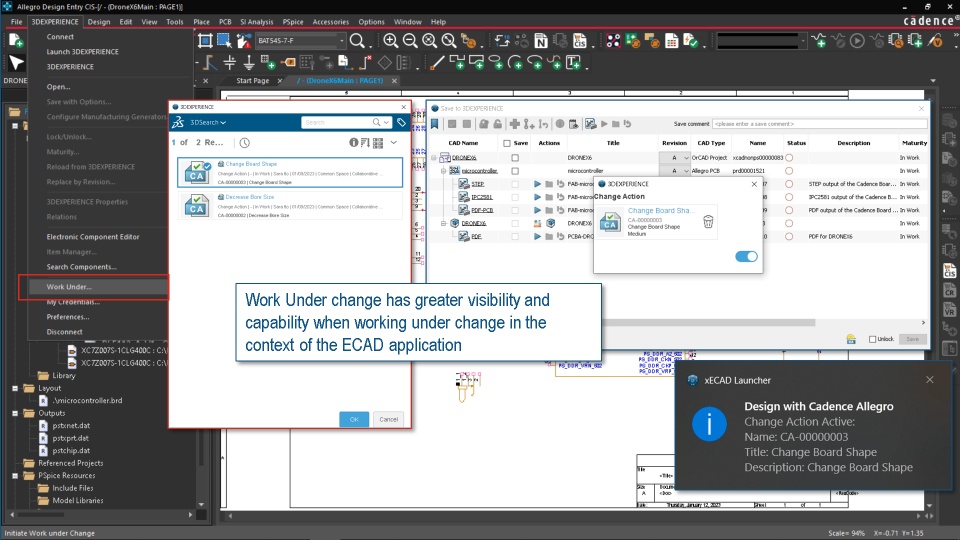
Task: Select .\microcontroller.brd in the project tree
Action: pos(87,400)
